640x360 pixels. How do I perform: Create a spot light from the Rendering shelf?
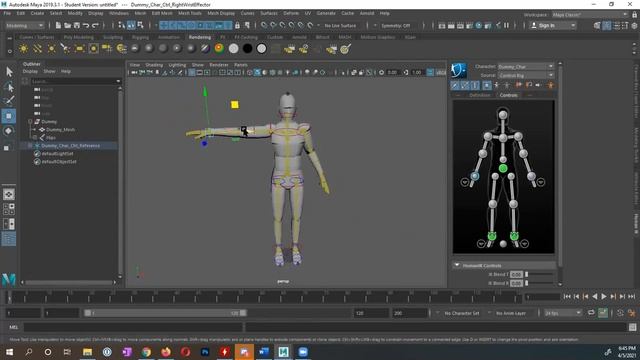(x=65, y=49)
